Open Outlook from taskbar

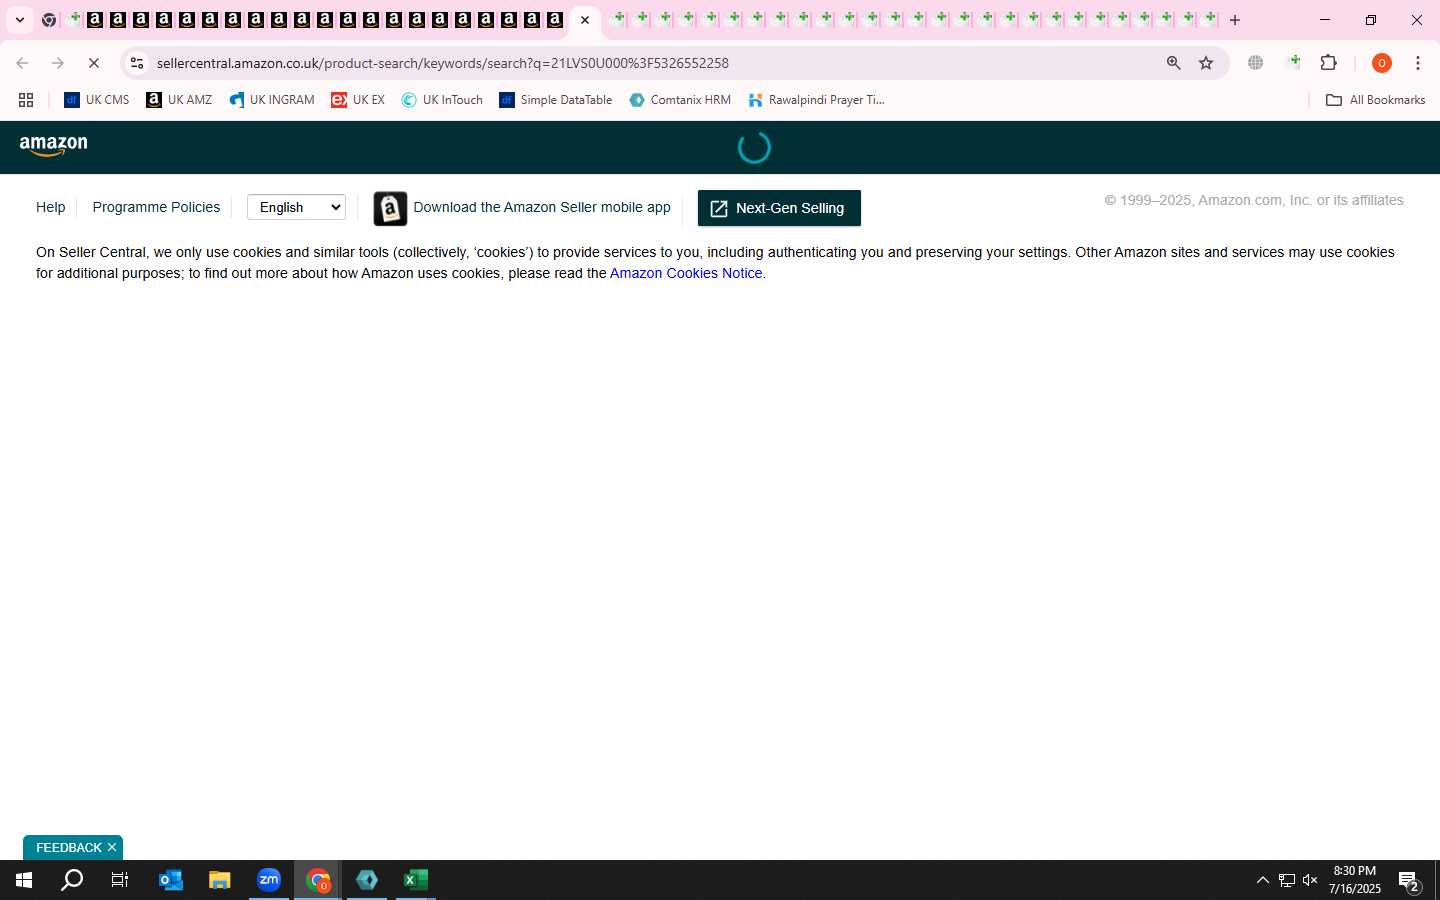coord(171,880)
